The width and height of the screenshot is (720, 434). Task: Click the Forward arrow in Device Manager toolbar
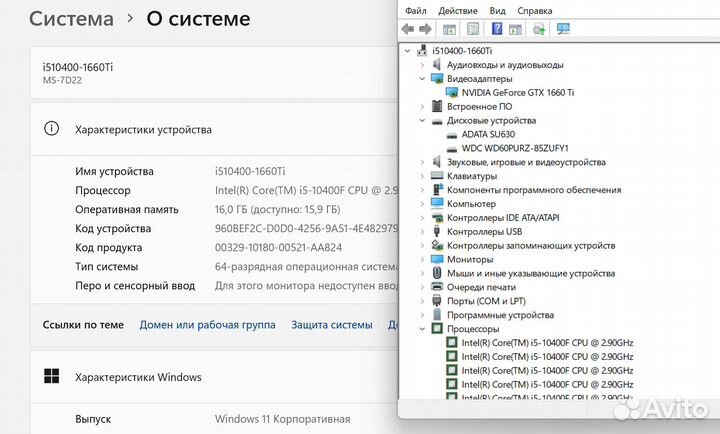[425, 29]
